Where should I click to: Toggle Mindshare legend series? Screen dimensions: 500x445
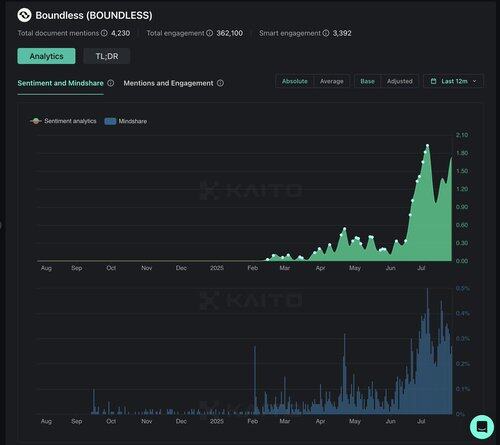(126, 121)
